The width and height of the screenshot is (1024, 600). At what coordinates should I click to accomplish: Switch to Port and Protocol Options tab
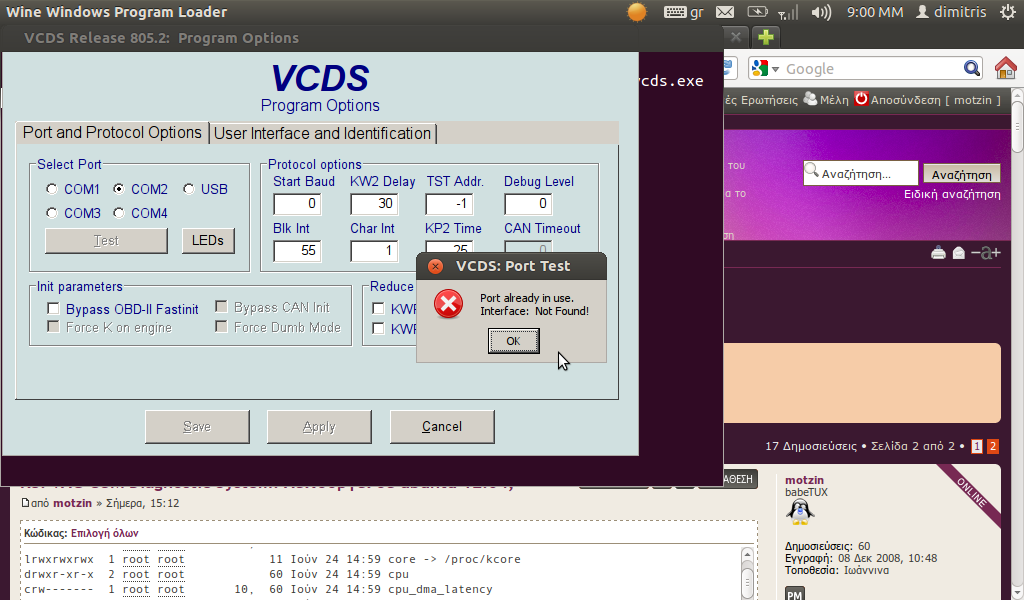pyautogui.click(x=112, y=133)
